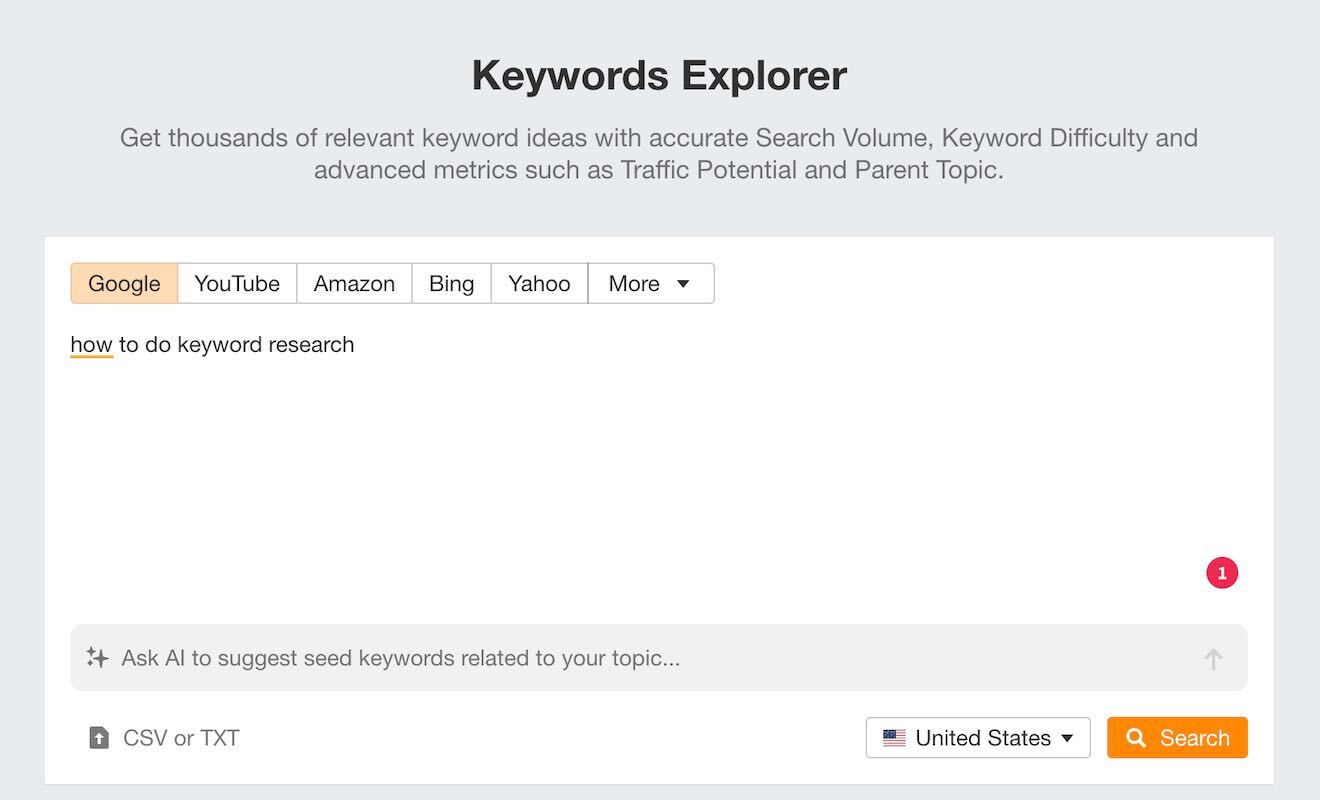Image resolution: width=1320 pixels, height=800 pixels.
Task: Open the United States country dropdown
Action: coord(978,738)
